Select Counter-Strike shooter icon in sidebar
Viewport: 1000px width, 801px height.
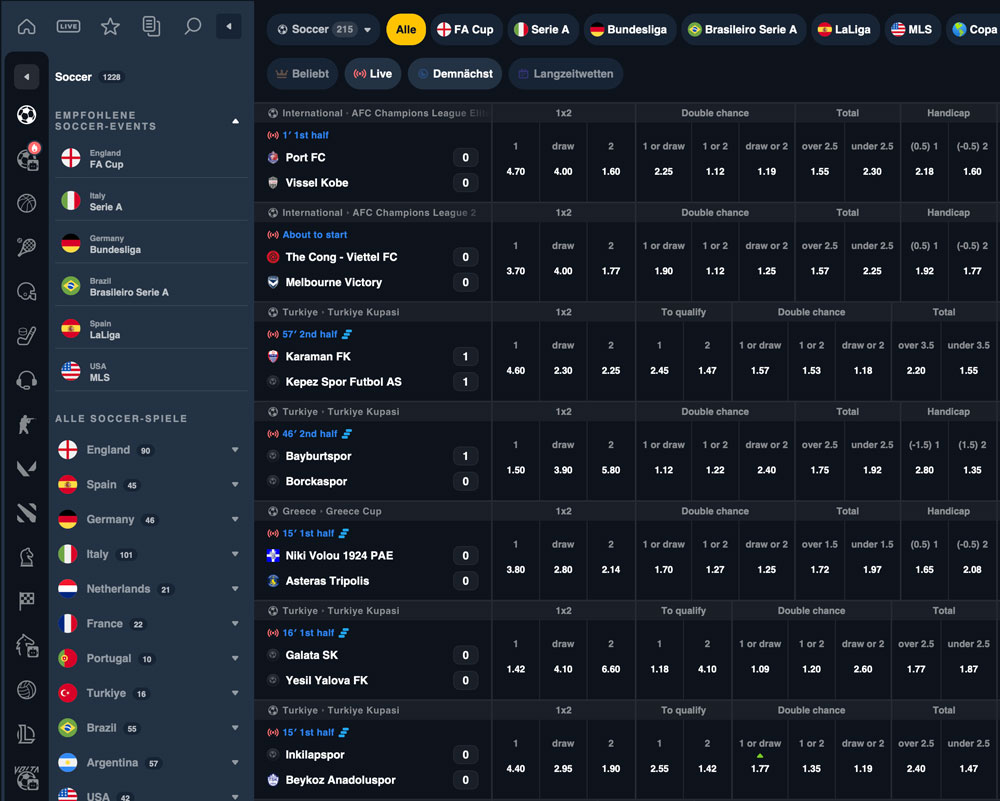[x=26, y=424]
